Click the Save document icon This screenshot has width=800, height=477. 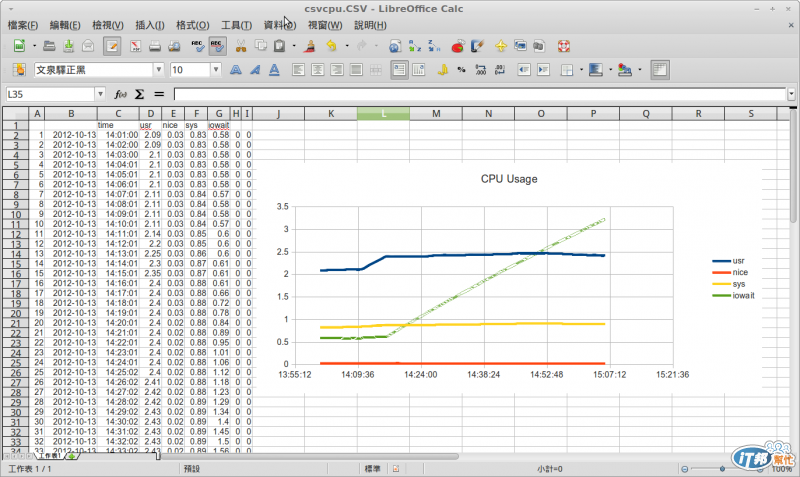[68, 46]
